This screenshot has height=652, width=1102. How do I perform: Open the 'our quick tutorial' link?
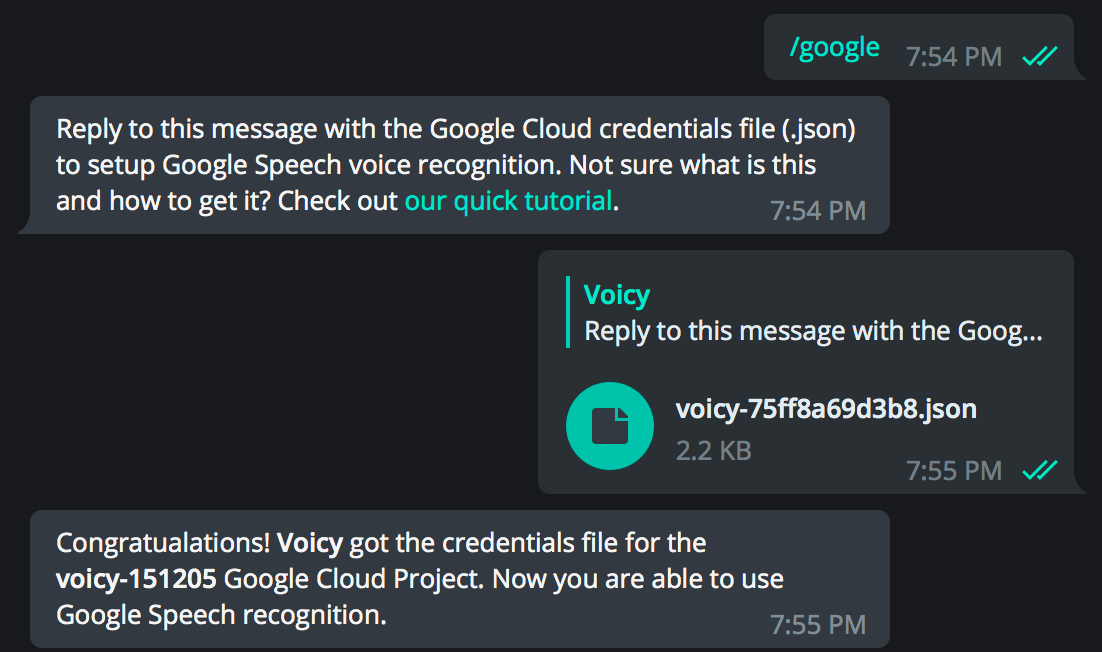(510, 201)
